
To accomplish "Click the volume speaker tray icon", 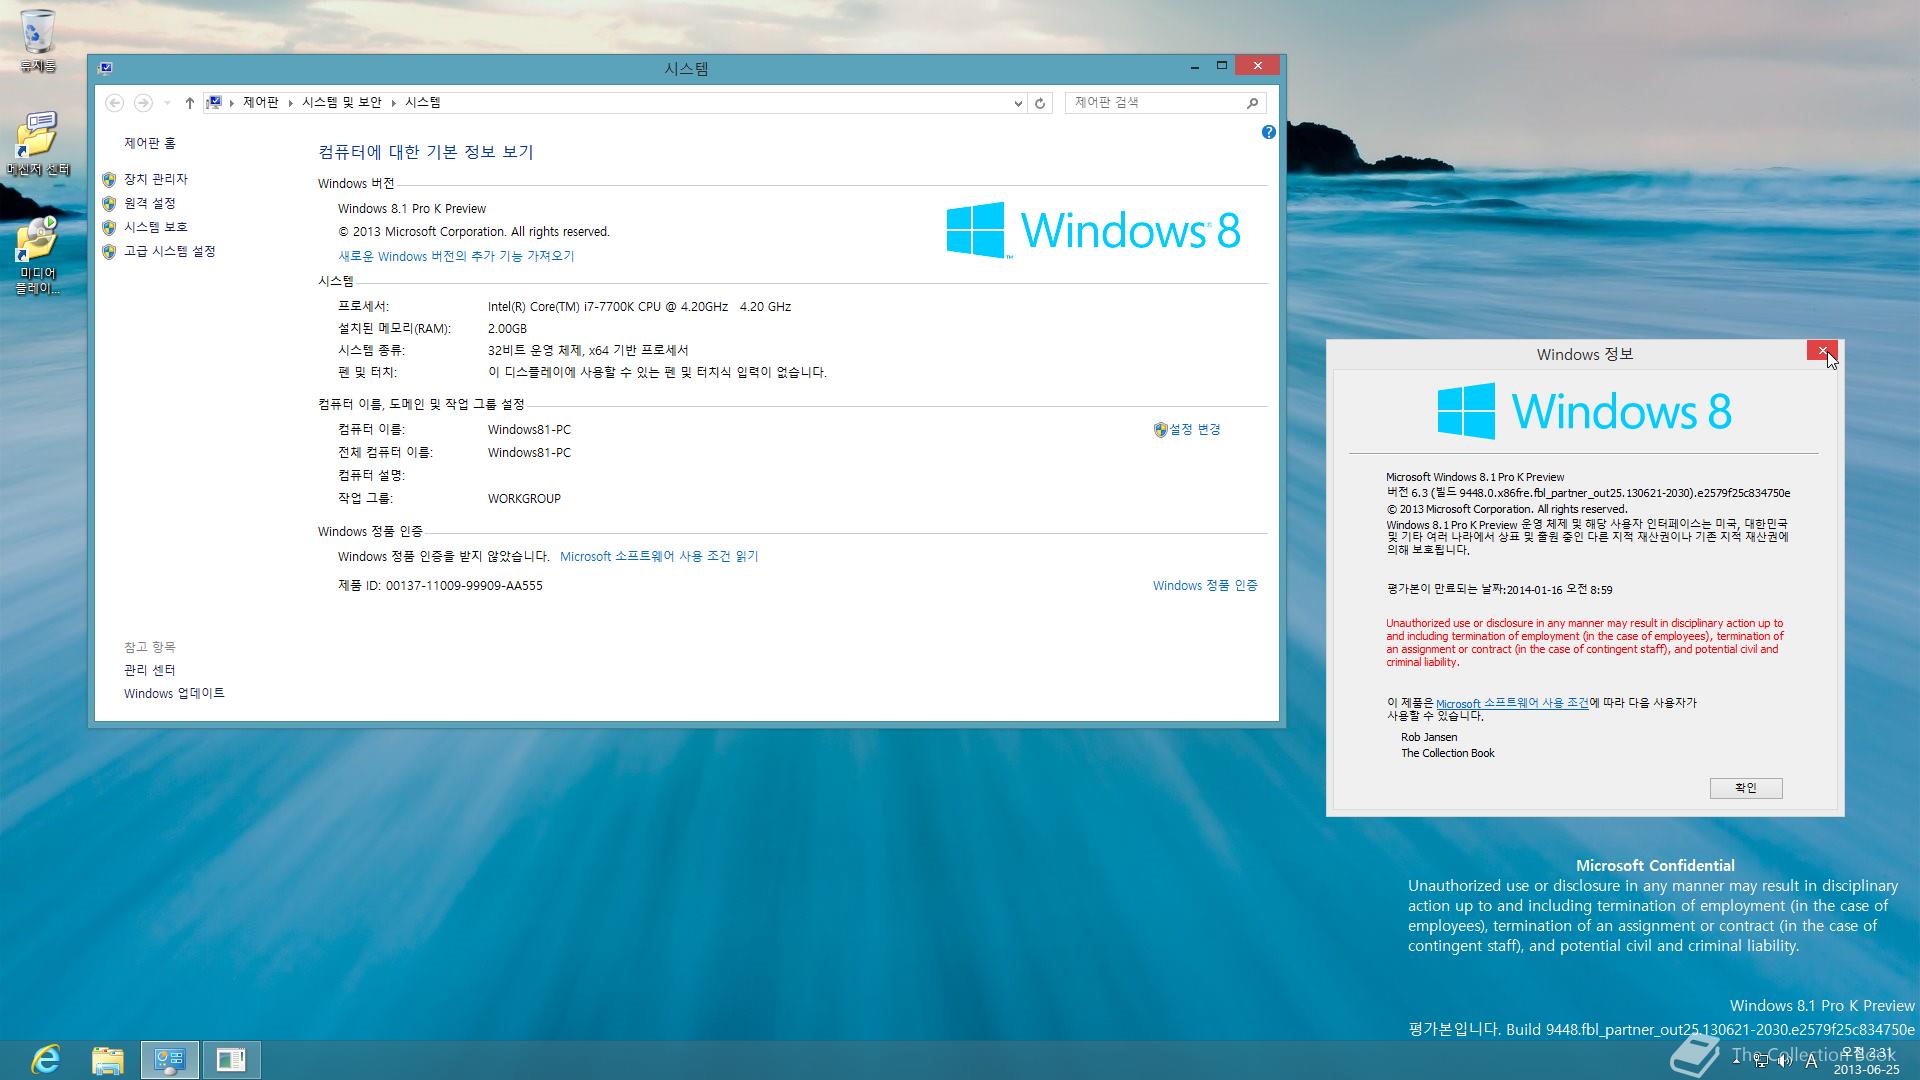I will (1785, 1061).
